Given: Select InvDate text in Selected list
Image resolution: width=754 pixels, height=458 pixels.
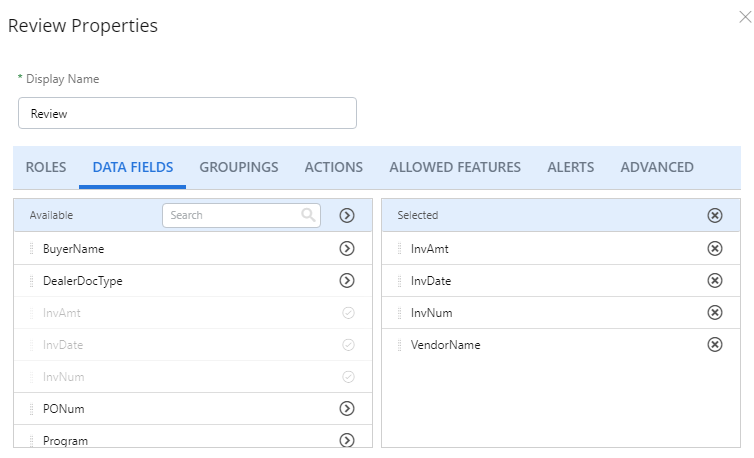Looking at the screenshot, I should tap(431, 281).
